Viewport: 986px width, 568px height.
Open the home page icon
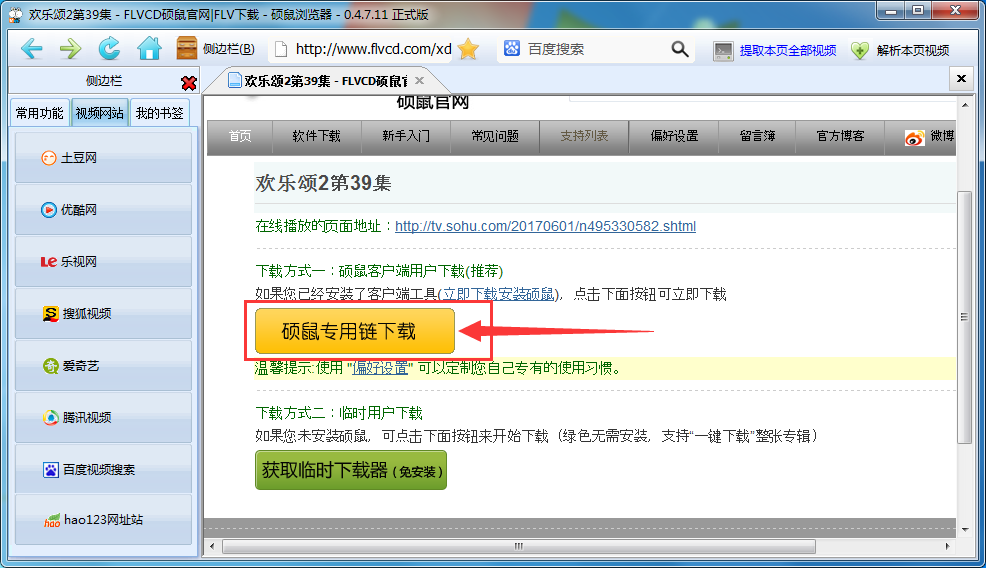coord(149,48)
